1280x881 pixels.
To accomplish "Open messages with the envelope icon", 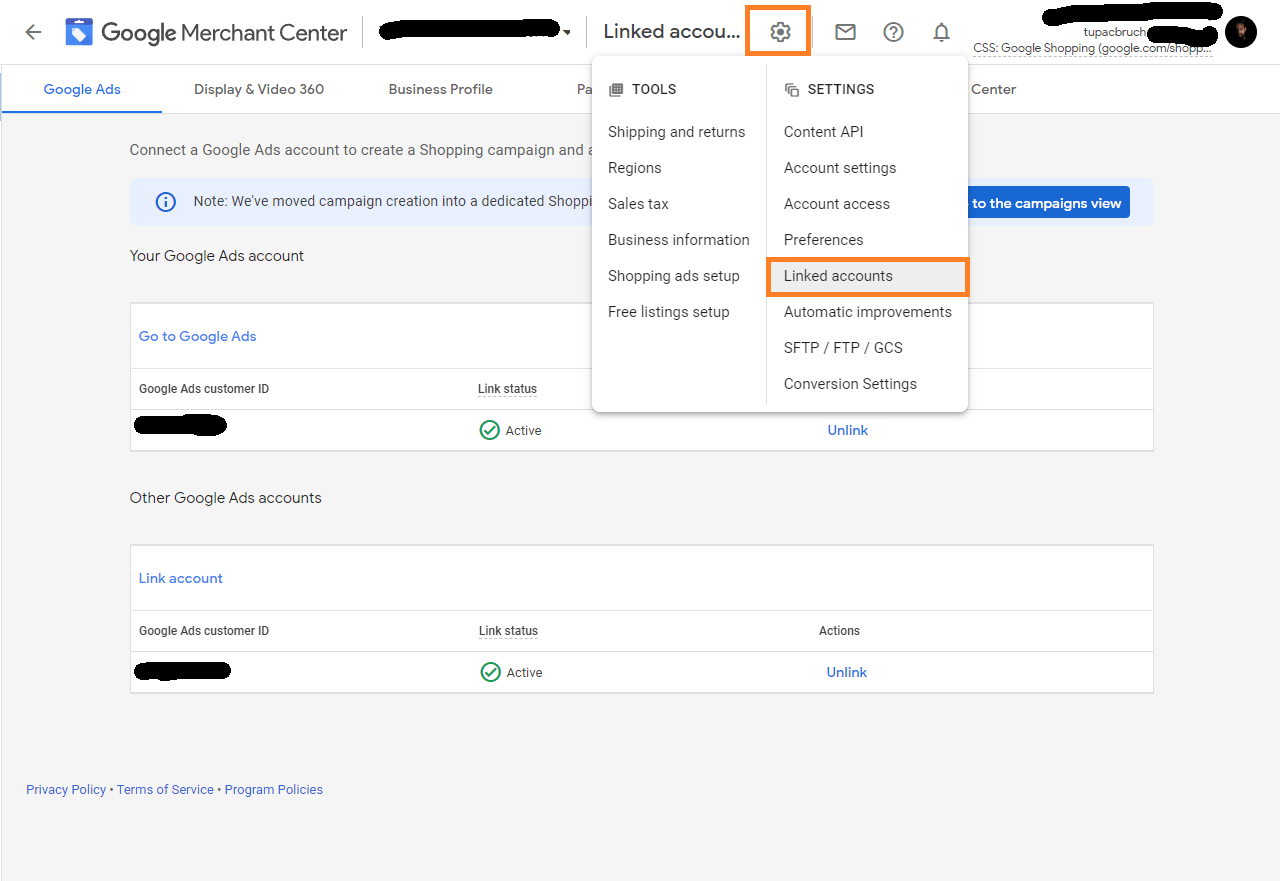I will click(x=845, y=31).
